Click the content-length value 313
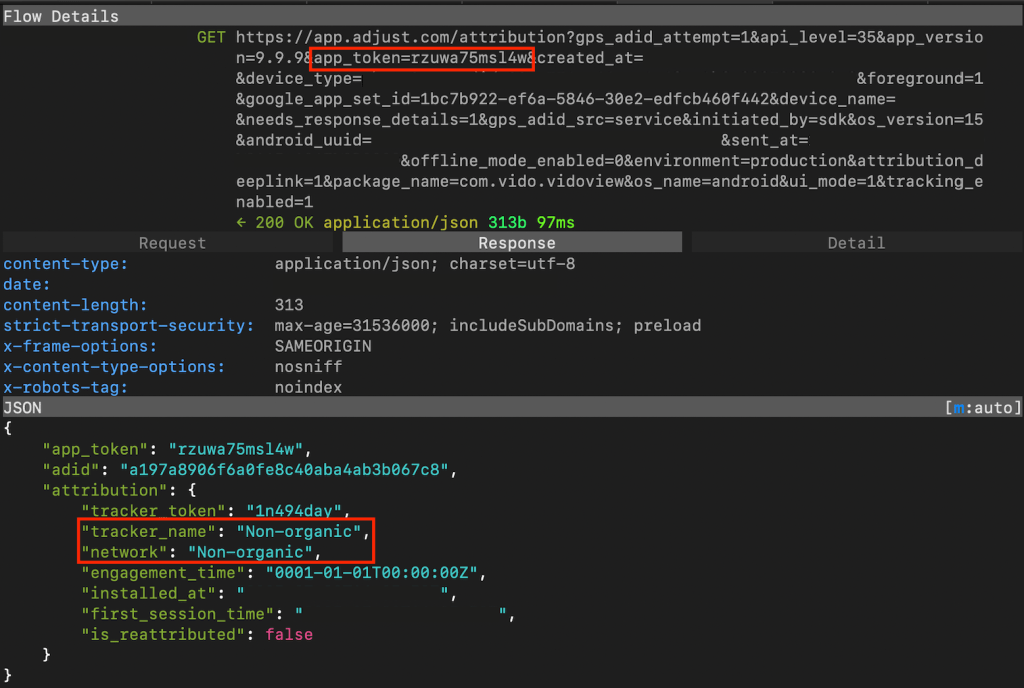 (x=290, y=305)
